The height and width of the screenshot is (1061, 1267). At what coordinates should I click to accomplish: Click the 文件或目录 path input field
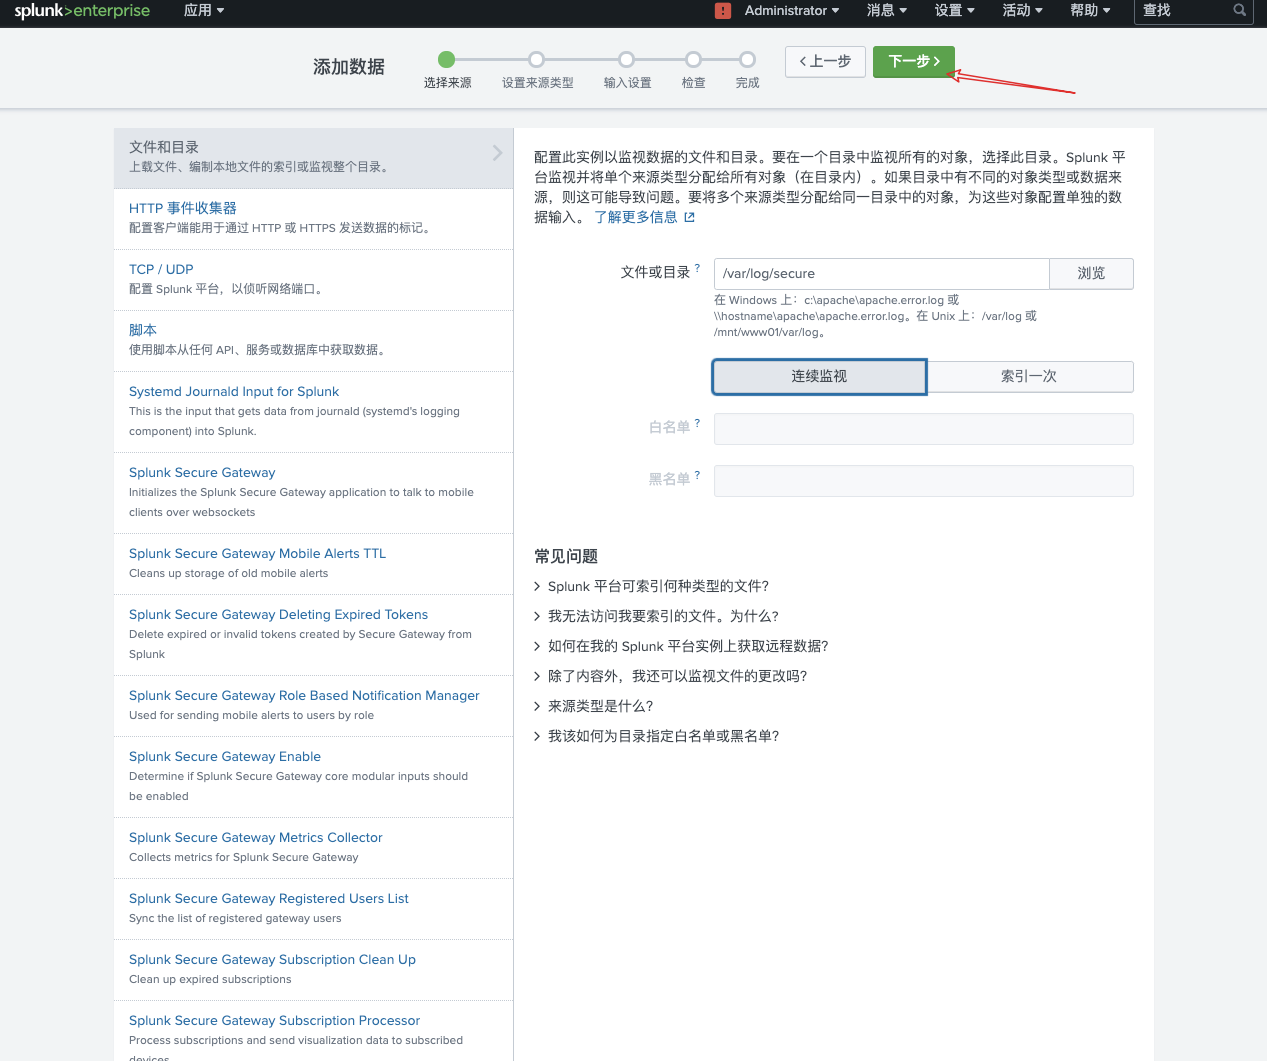click(x=881, y=274)
